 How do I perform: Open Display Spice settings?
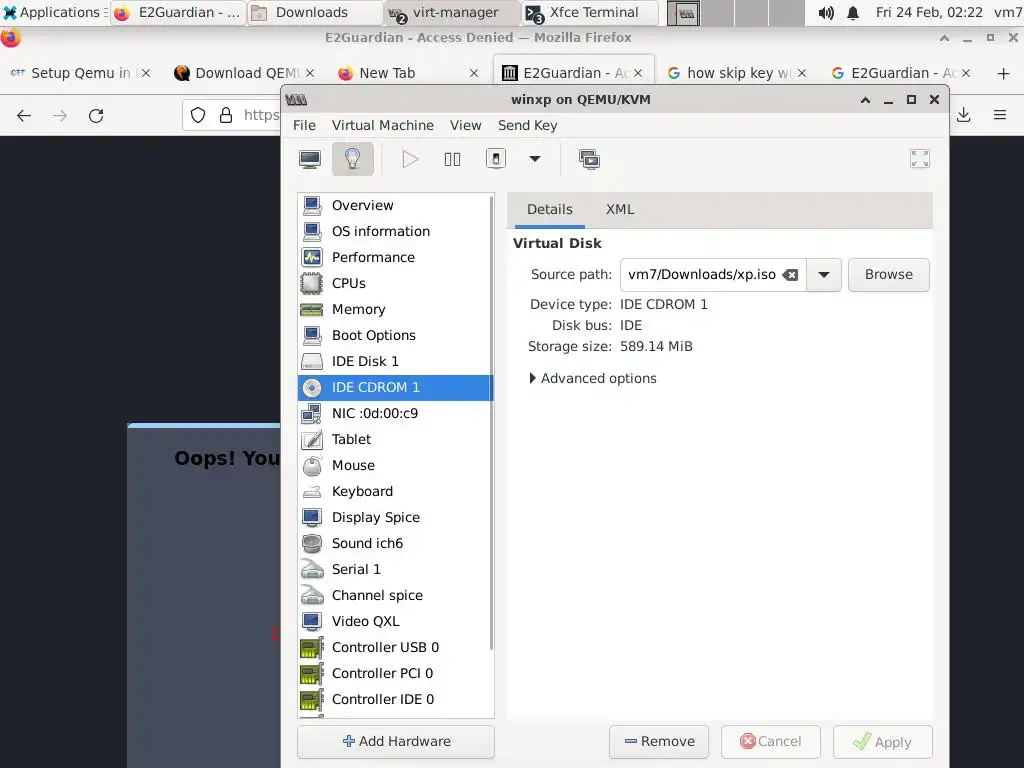point(395,517)
